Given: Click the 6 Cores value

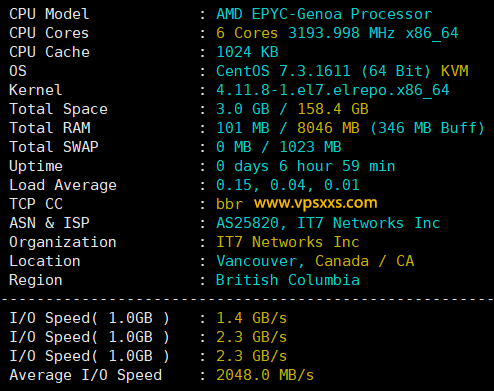Looking at the screenshot, I should coord(247,33).
